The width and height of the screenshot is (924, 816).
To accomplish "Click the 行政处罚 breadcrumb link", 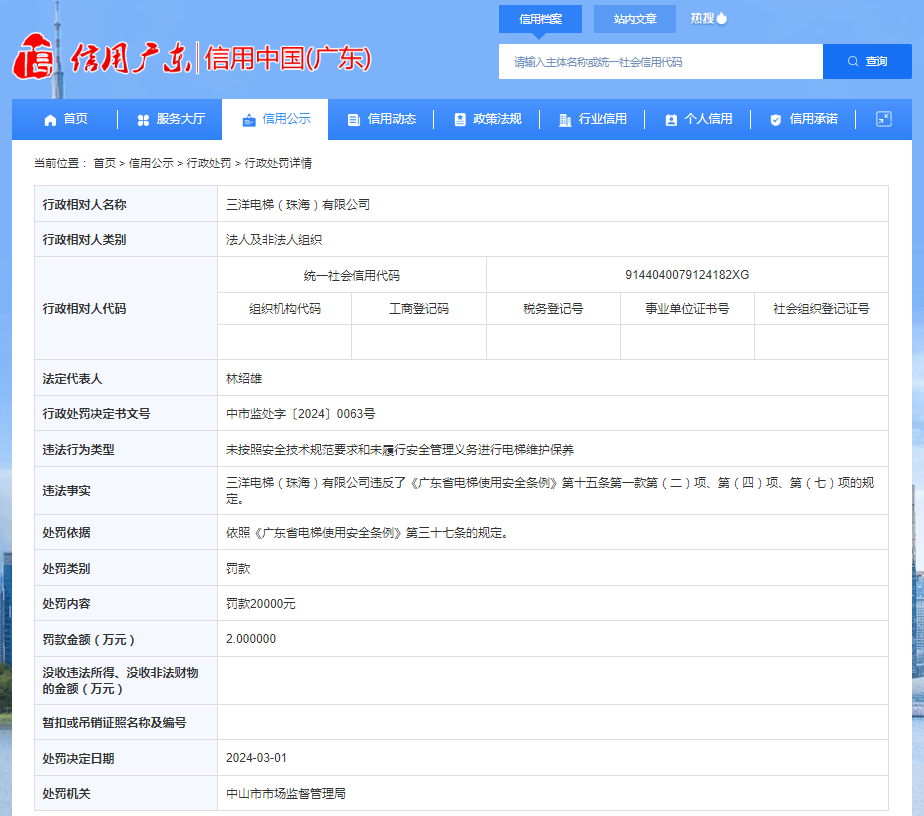I will (209, 163).
